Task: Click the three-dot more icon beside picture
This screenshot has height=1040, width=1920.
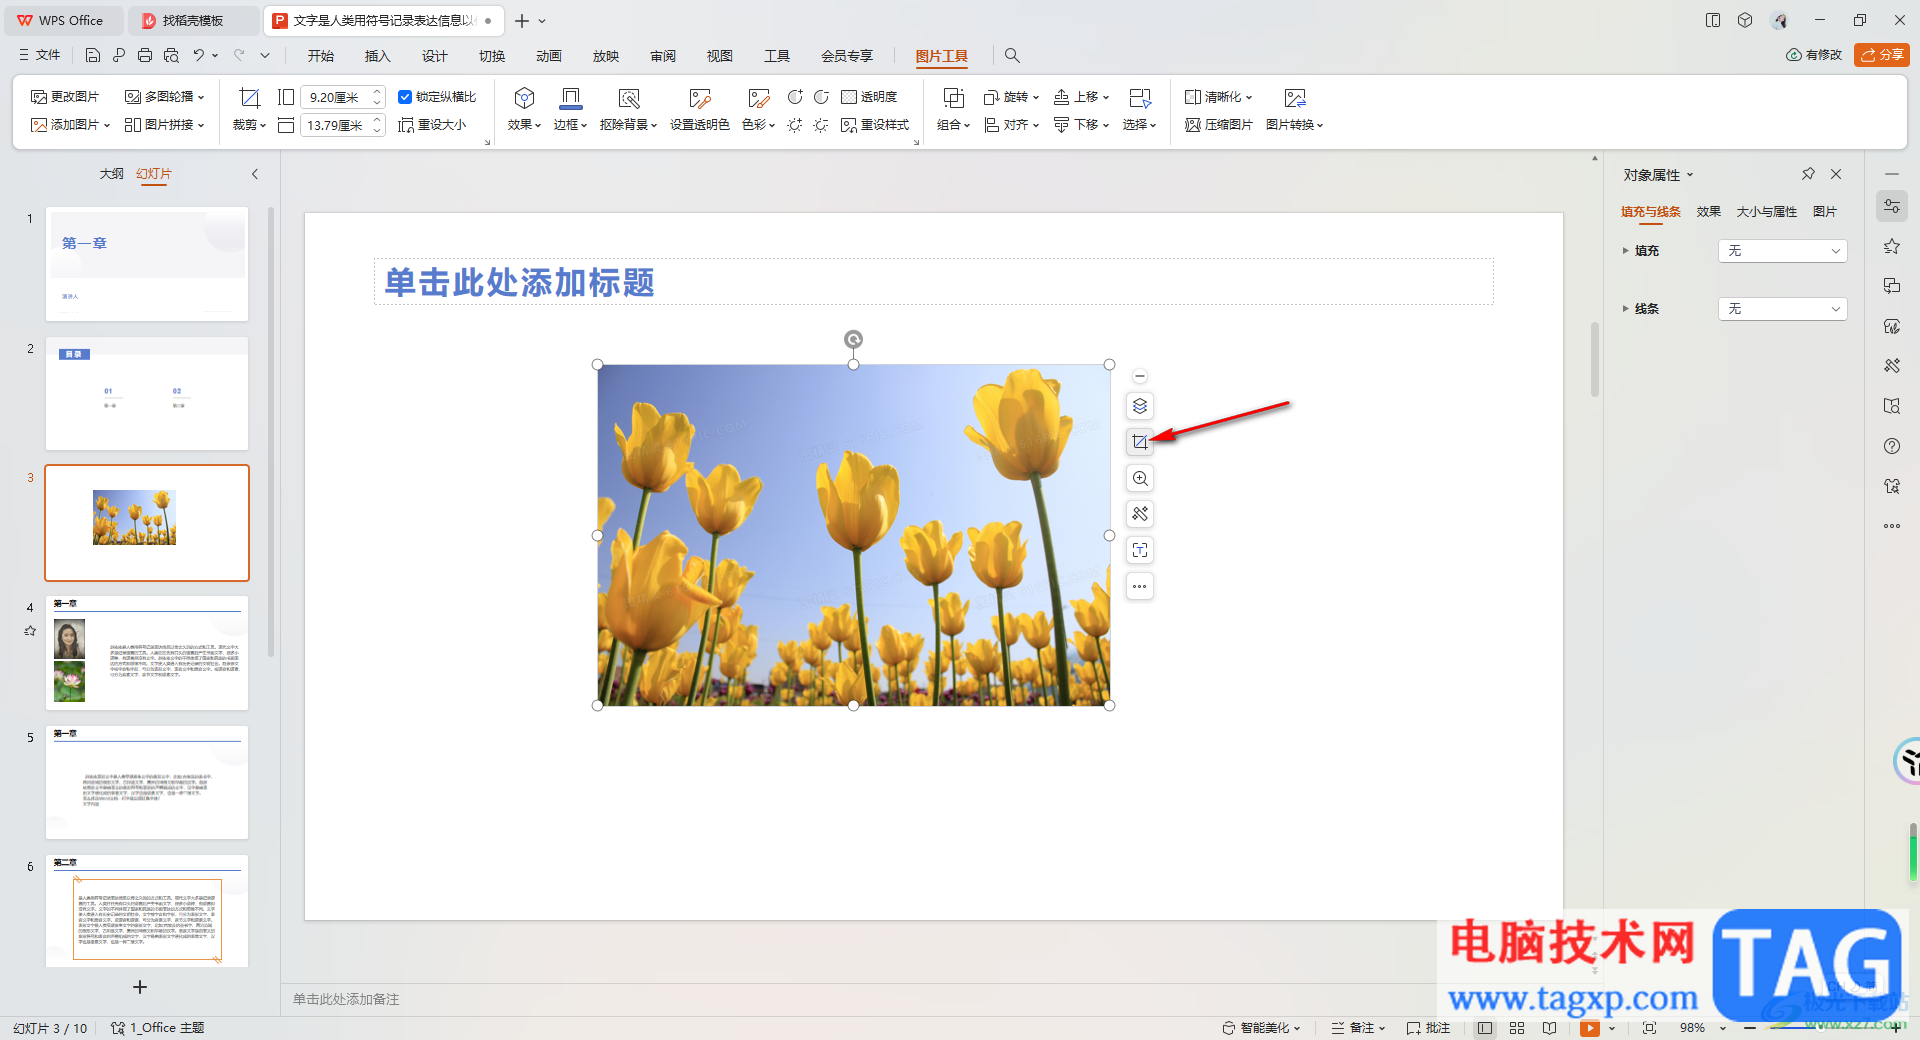Action: click(1140, 586)
